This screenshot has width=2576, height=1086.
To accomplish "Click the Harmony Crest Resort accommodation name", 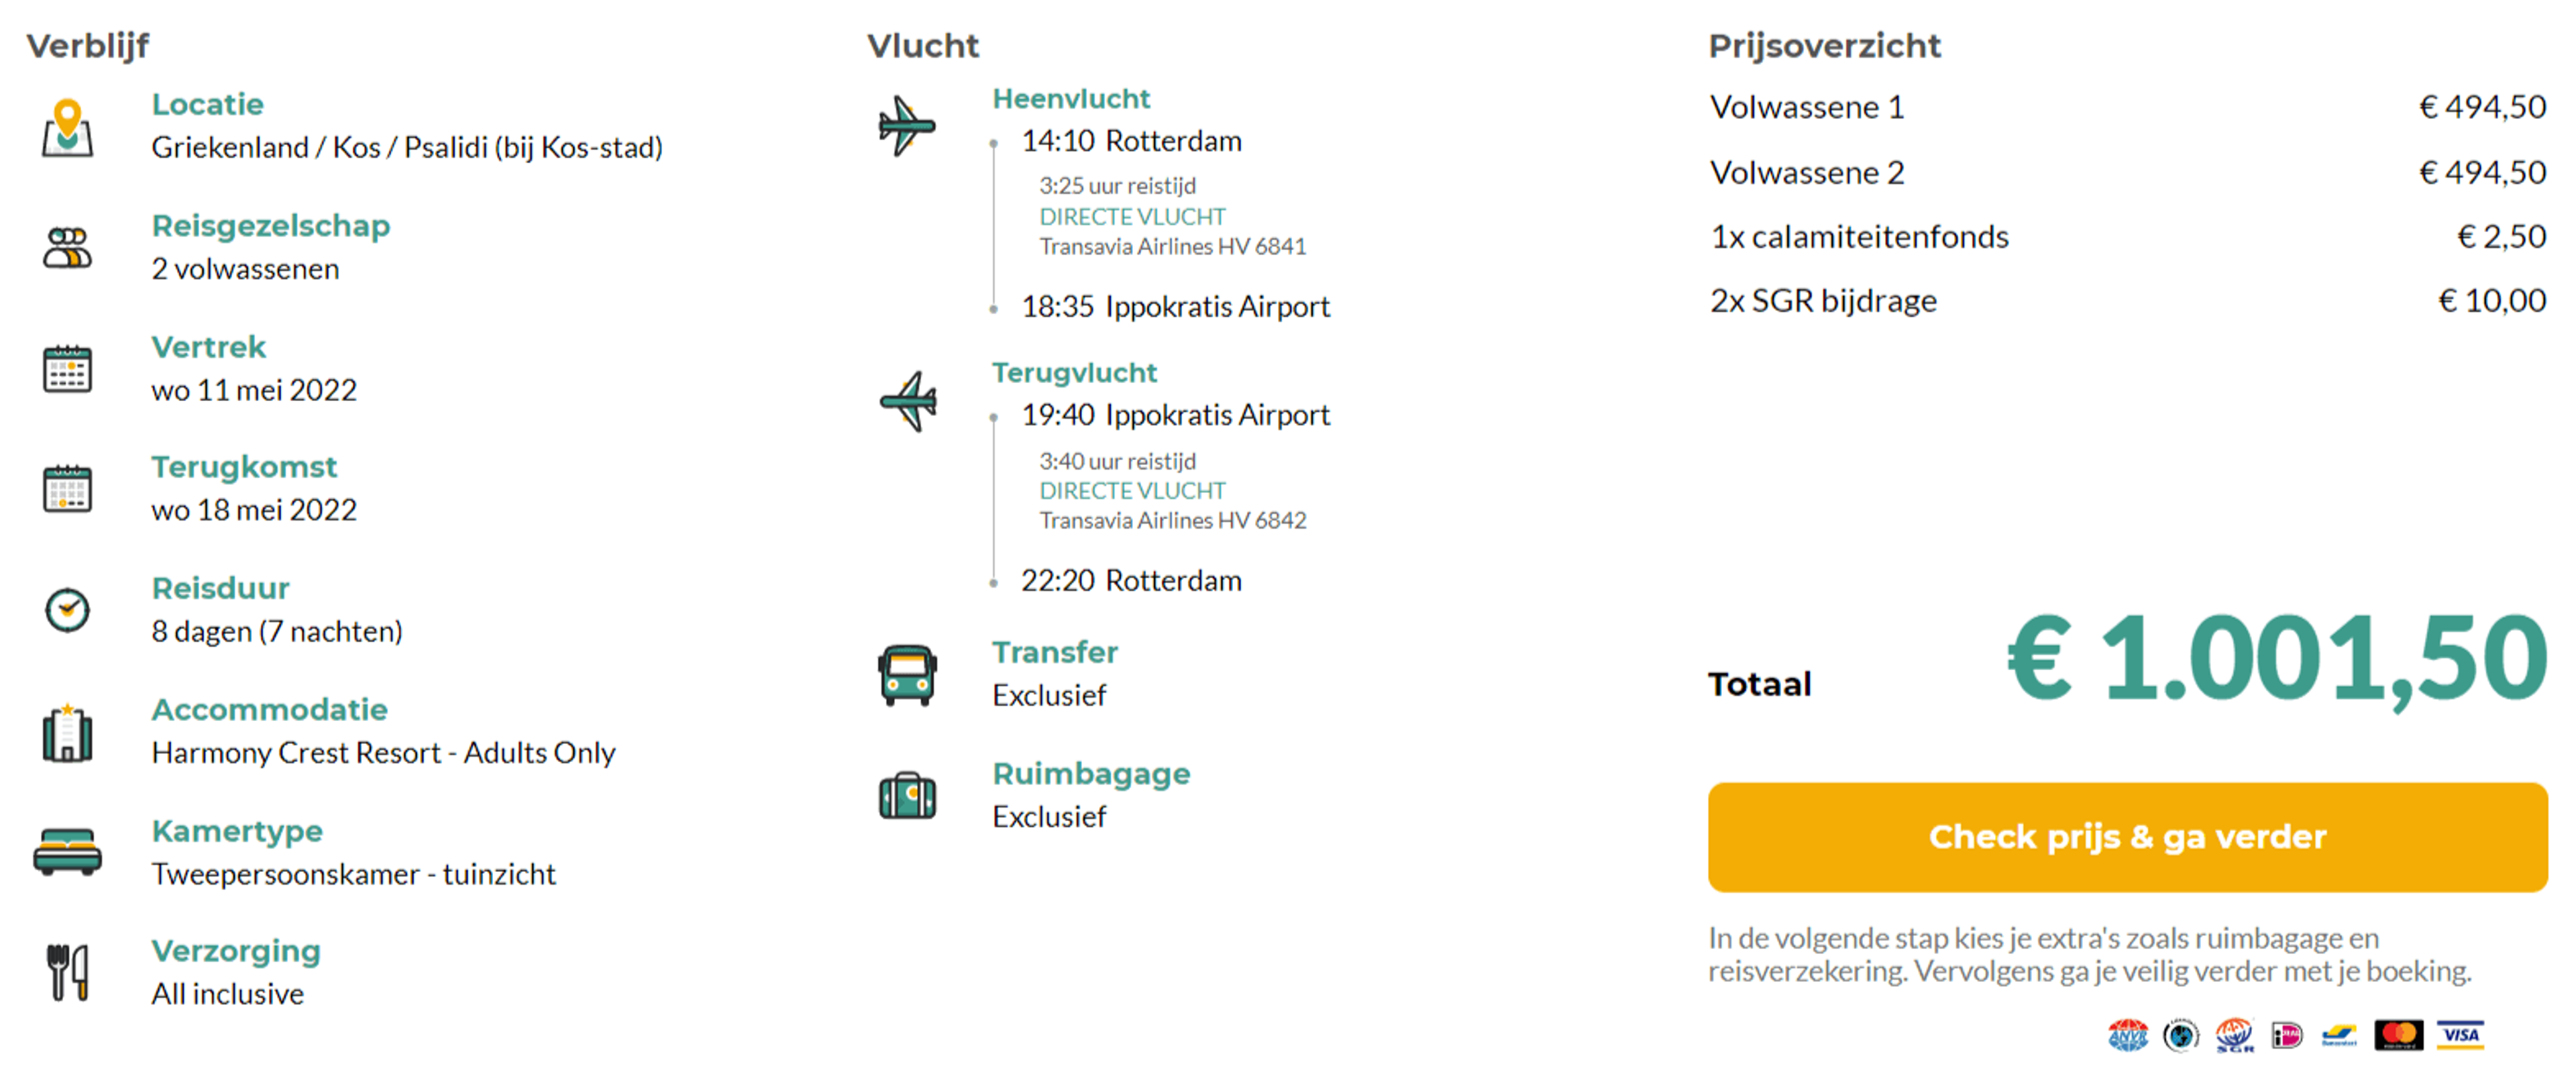I will point(383,753).
